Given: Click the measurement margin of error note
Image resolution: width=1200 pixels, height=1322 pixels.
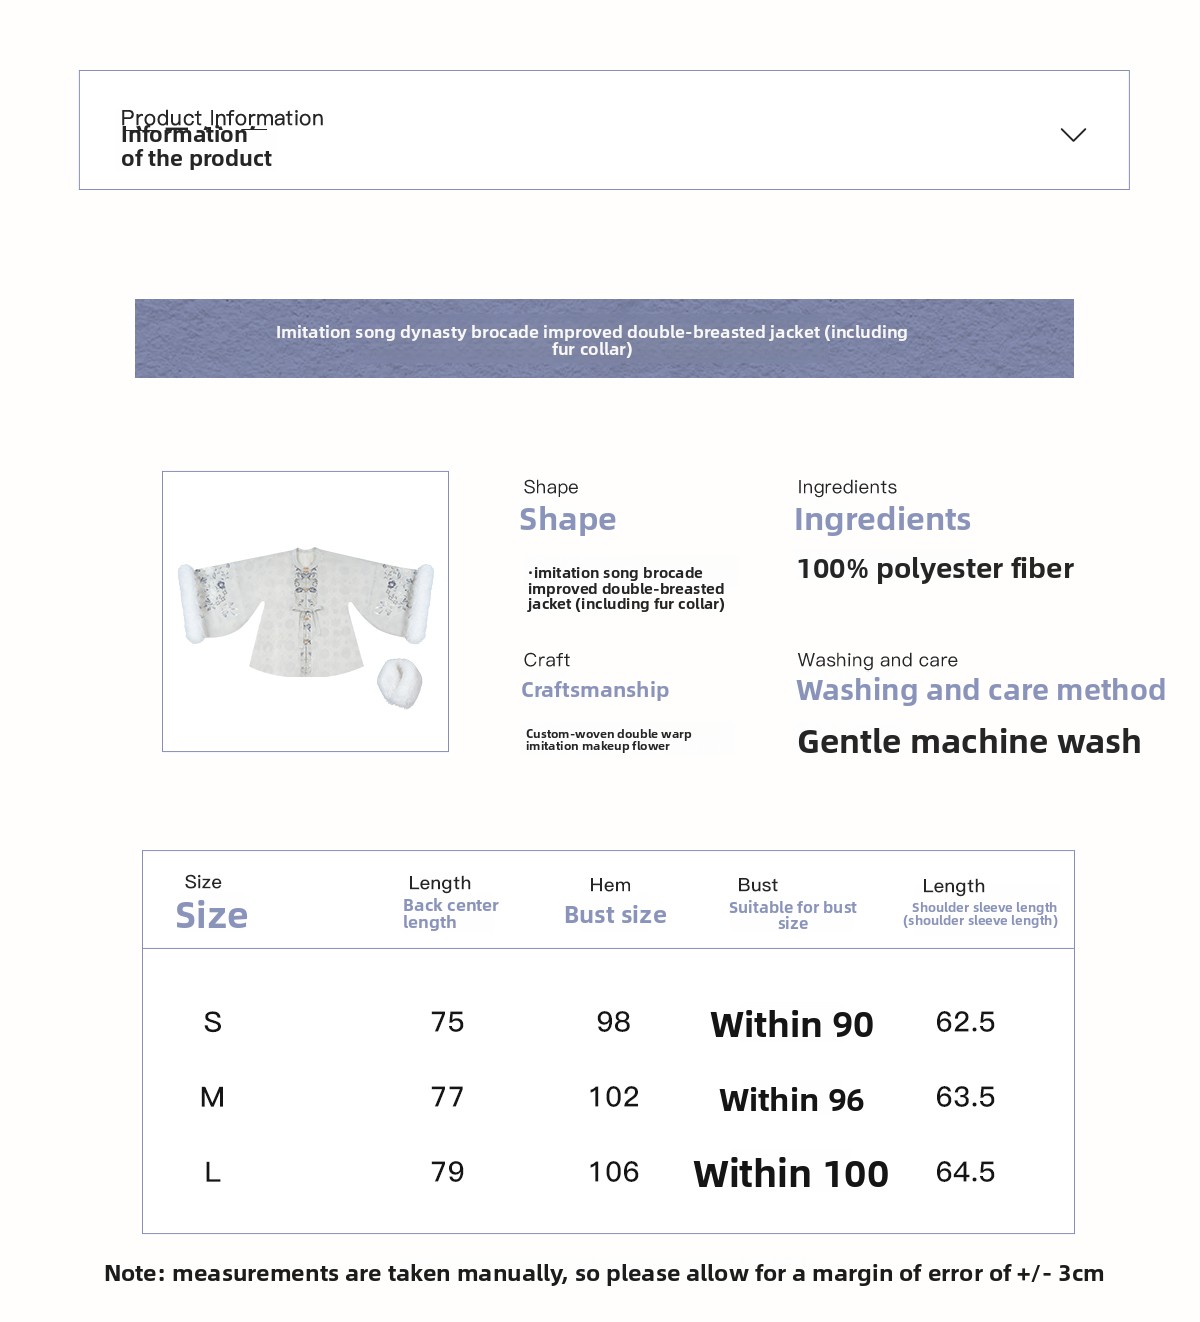Looking at the screenshot, I should coord(604,1273).
